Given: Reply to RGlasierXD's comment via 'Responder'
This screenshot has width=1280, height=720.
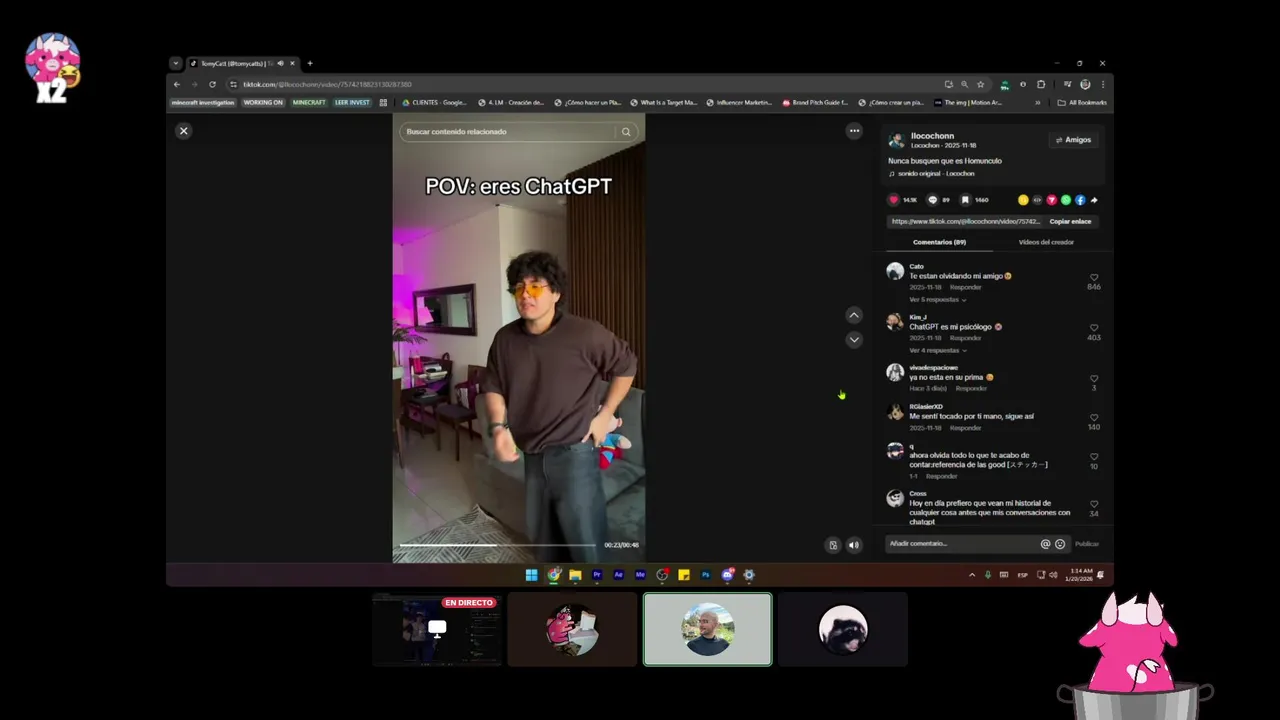Looking at the screenshot, I should pos(965,428).
